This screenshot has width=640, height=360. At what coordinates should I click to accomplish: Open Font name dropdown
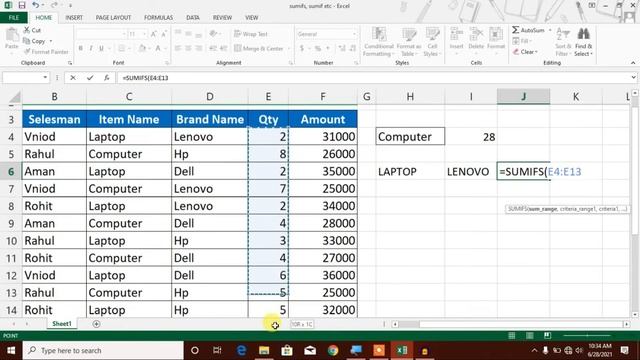pos(124,34)
